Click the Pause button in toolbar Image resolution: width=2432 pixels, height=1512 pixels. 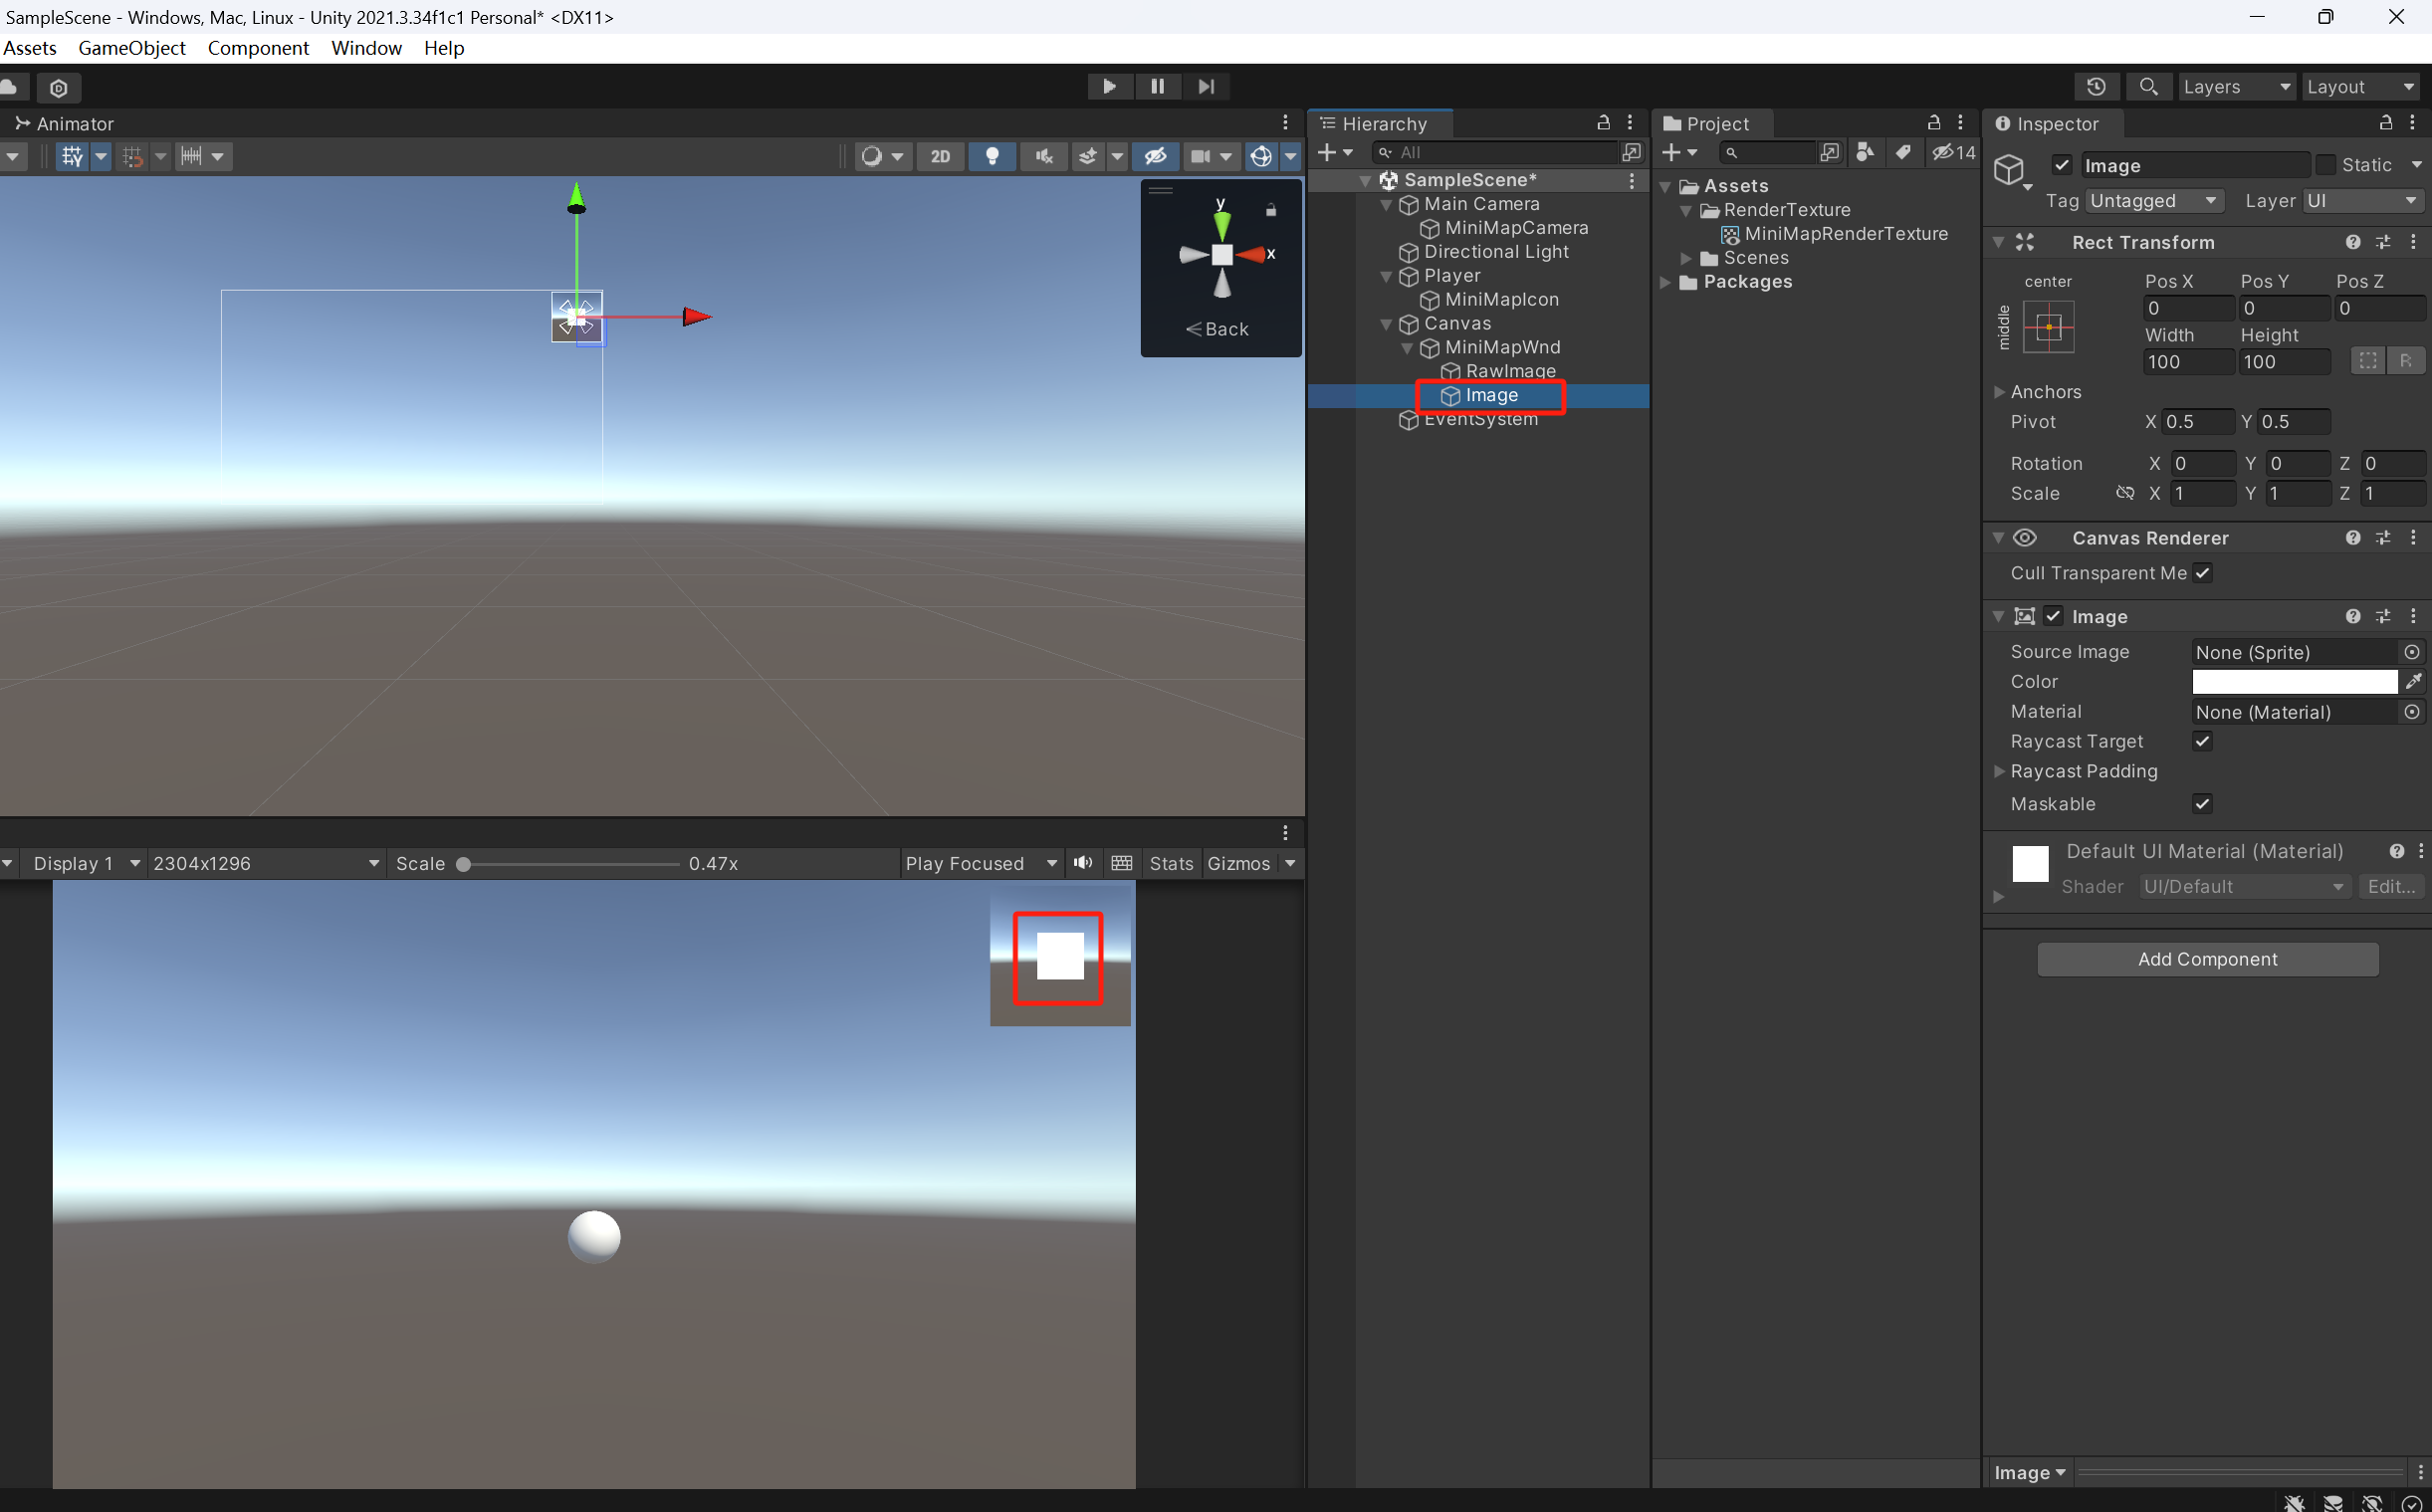[1157, 87]
